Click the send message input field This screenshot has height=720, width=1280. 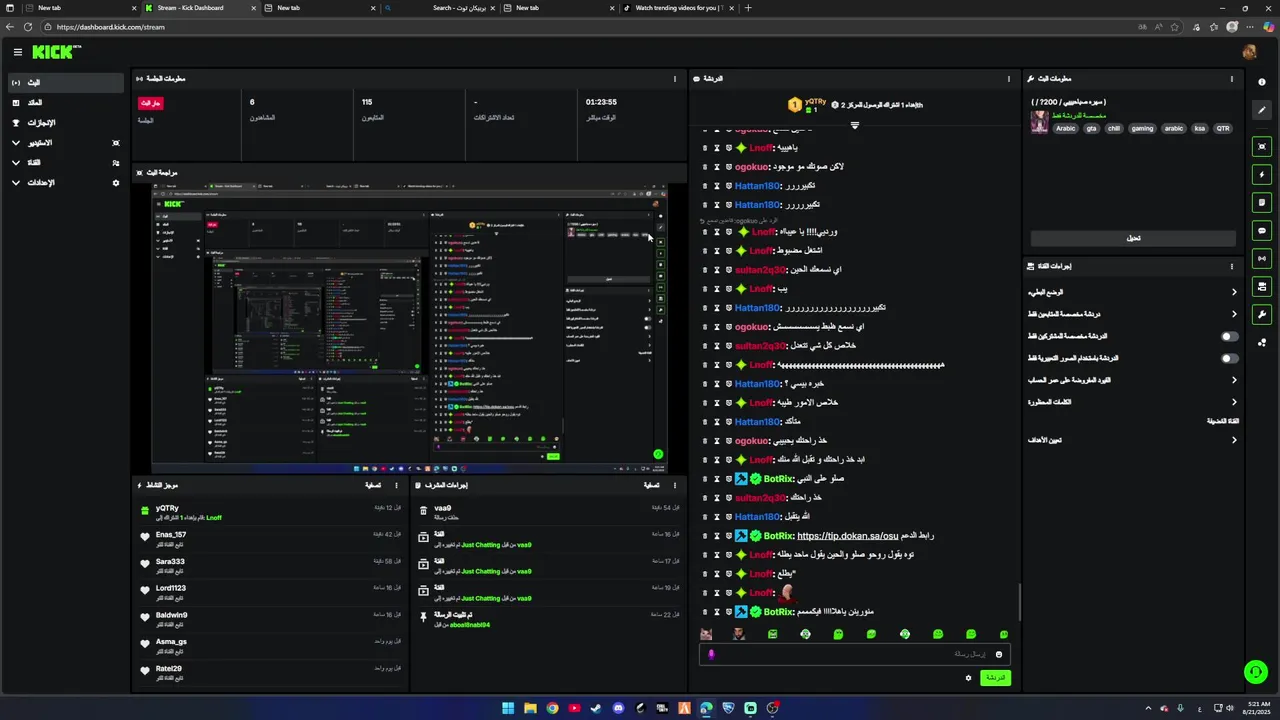[x=853, y=655]
